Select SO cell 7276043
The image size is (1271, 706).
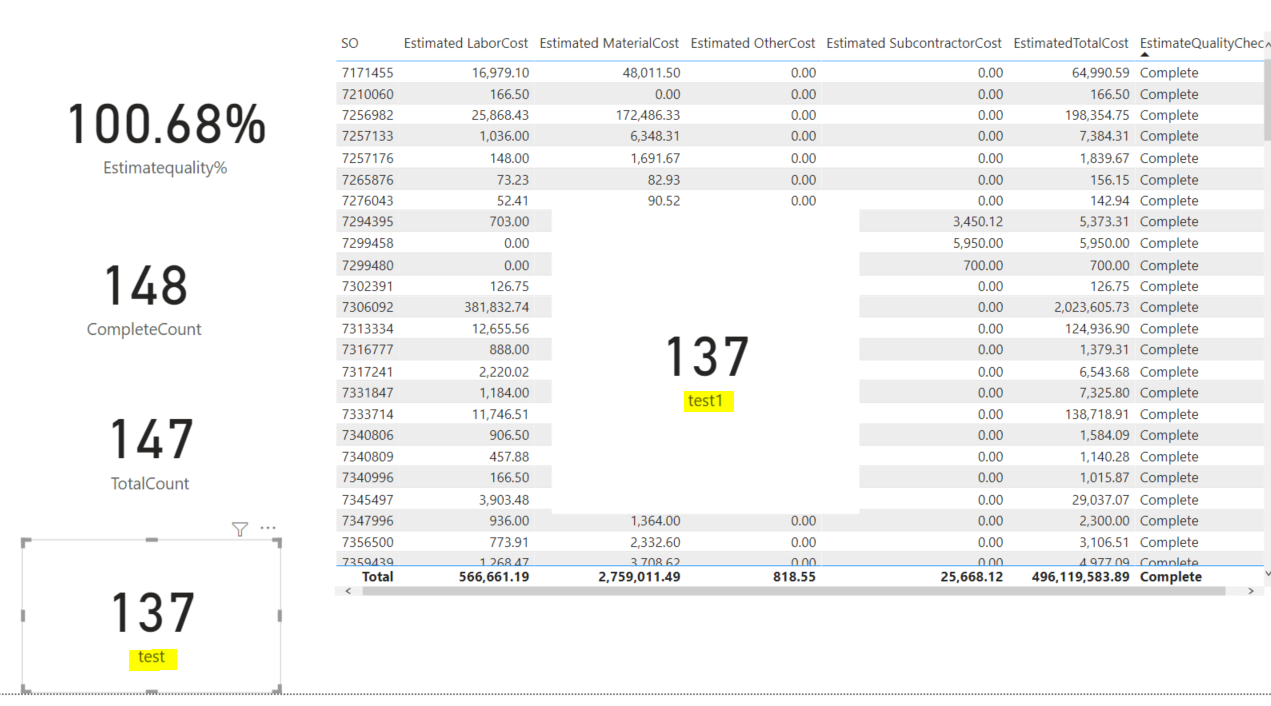point(367,200)
